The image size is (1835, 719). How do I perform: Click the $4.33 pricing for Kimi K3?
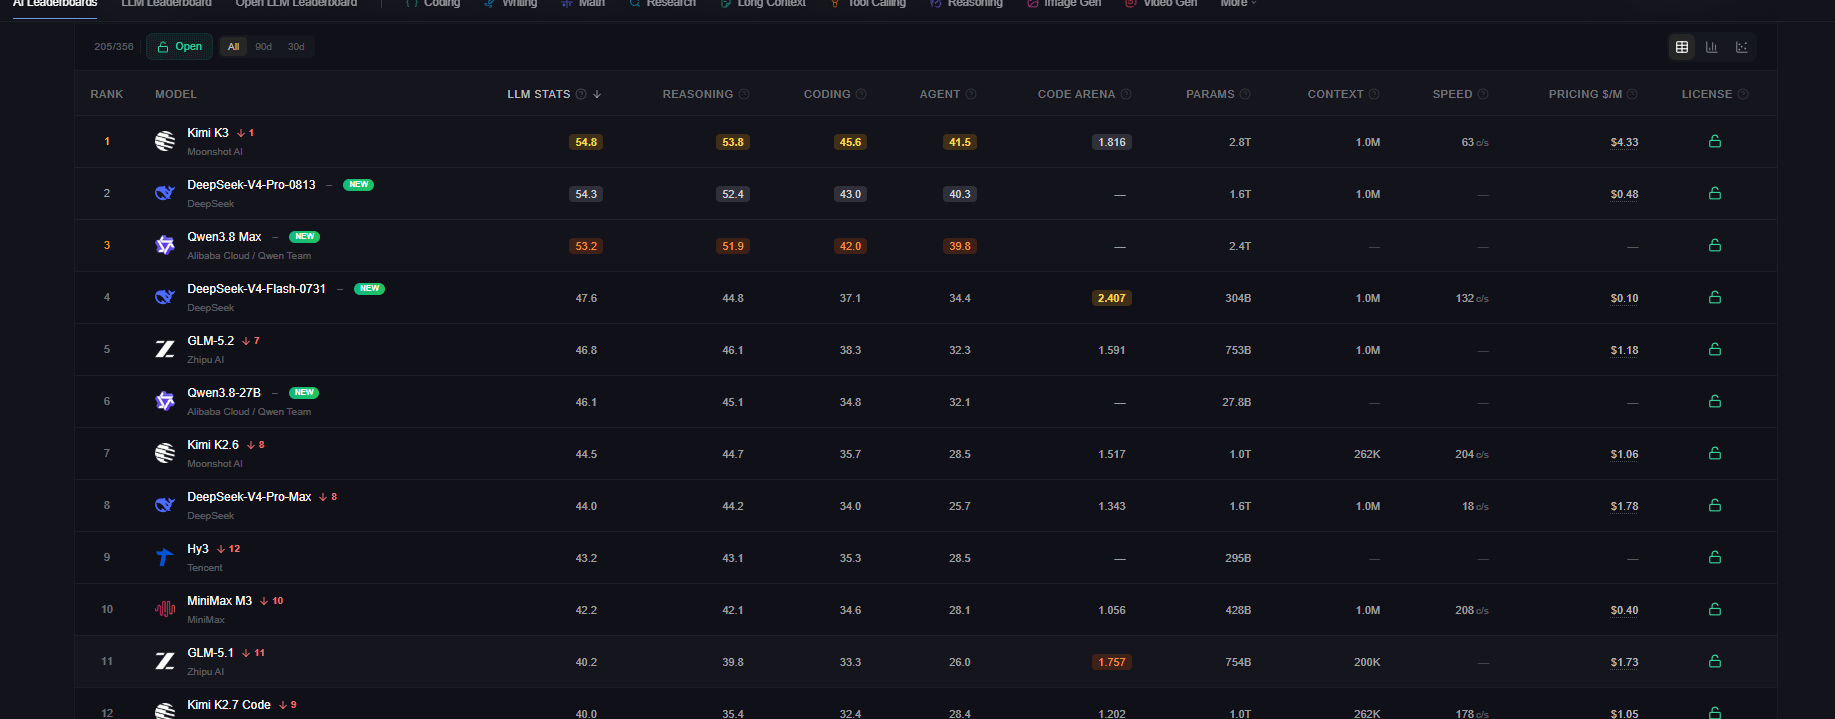[x=1624, y=142]
